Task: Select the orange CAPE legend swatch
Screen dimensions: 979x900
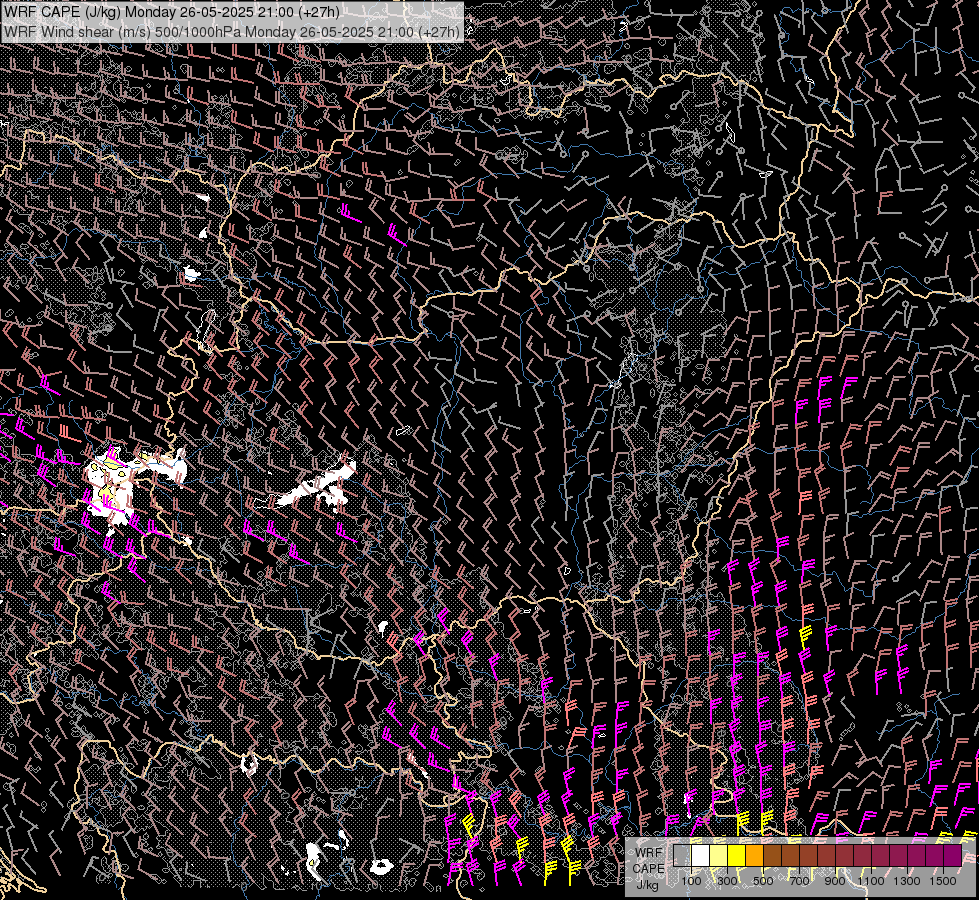Action: coord(754,855)
